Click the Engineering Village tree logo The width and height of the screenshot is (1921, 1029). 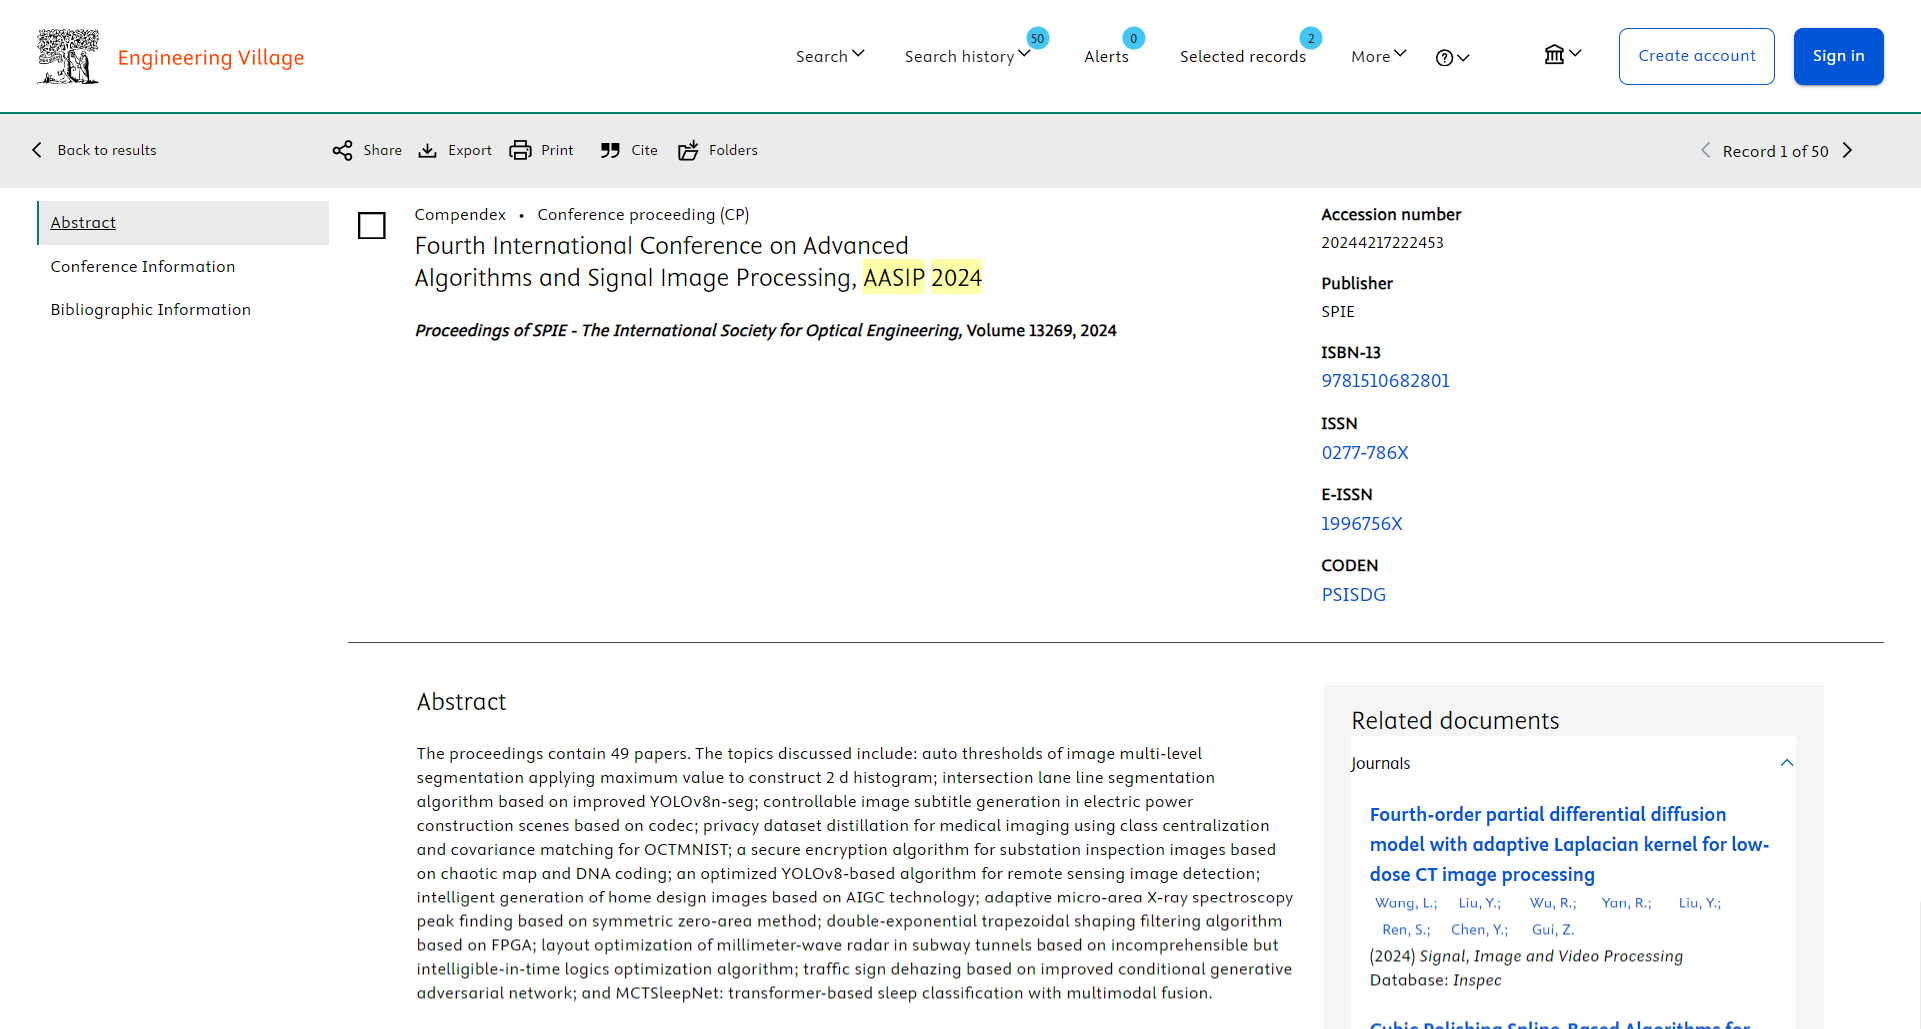(x=68, y=56)
